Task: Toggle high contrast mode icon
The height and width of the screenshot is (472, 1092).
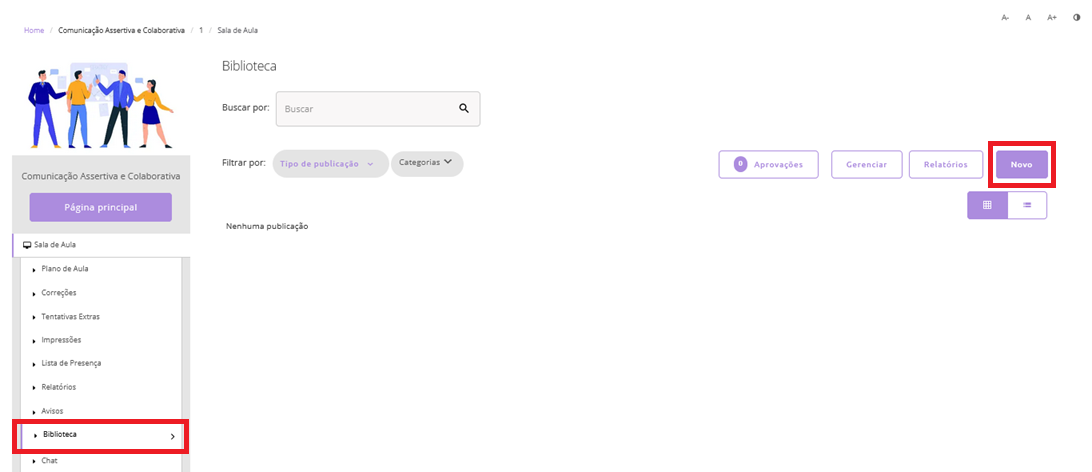Action: [x=1077, y=18]
